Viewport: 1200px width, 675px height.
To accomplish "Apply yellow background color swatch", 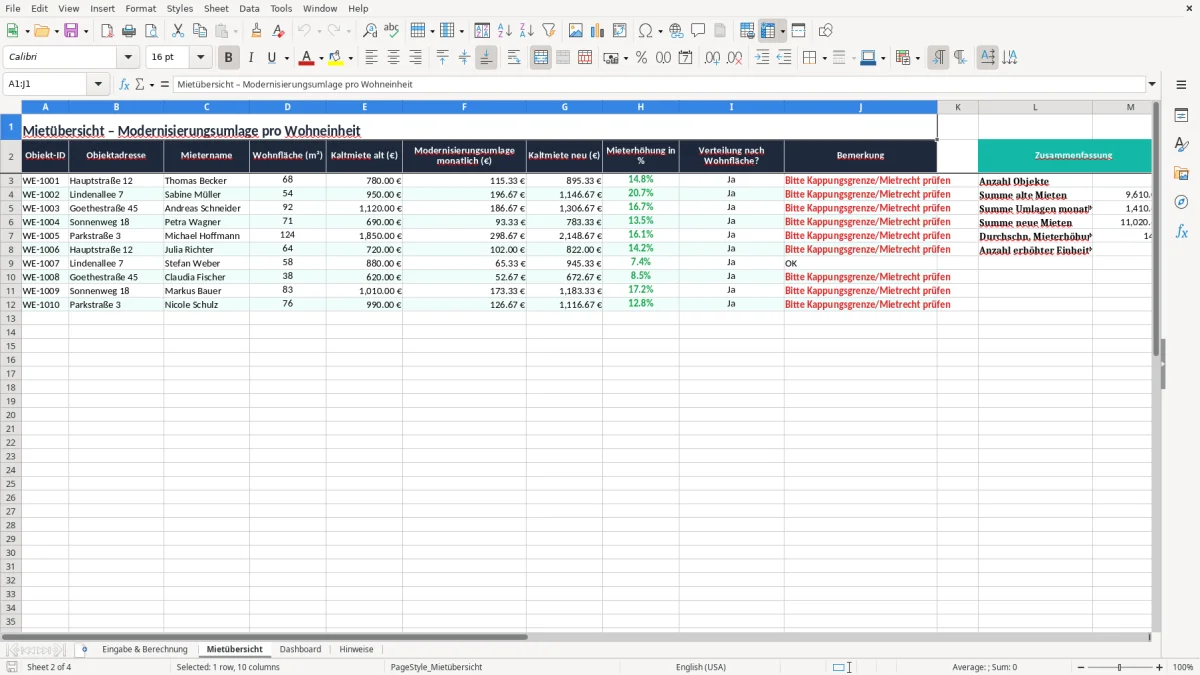I will coord(336,58).
